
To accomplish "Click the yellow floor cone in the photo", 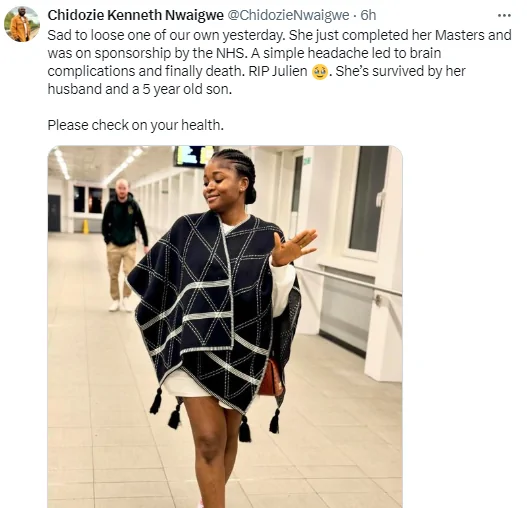I will tap(86, 226).
